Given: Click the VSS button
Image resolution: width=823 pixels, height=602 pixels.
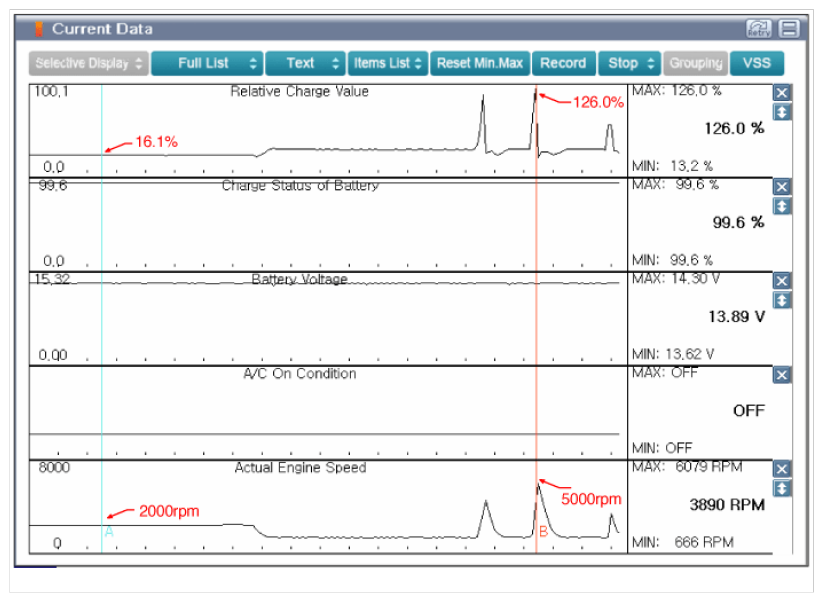Looking at the screenshot, I should coord(757,63).
